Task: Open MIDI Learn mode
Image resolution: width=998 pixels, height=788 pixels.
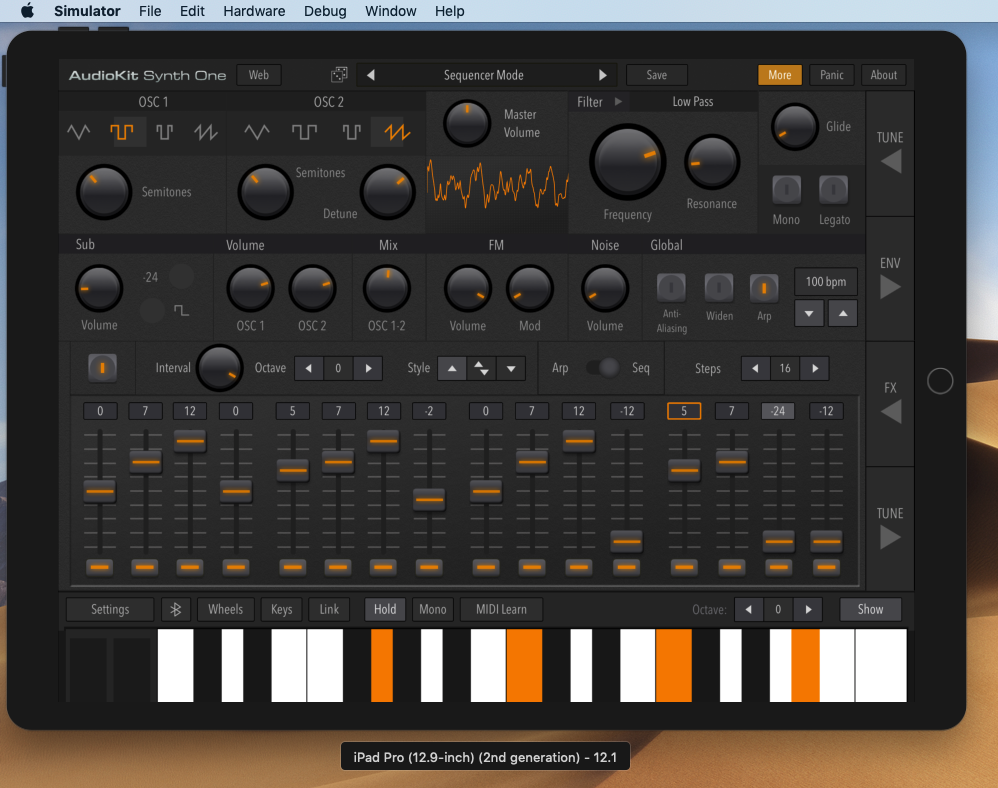Action: (501, 609)
